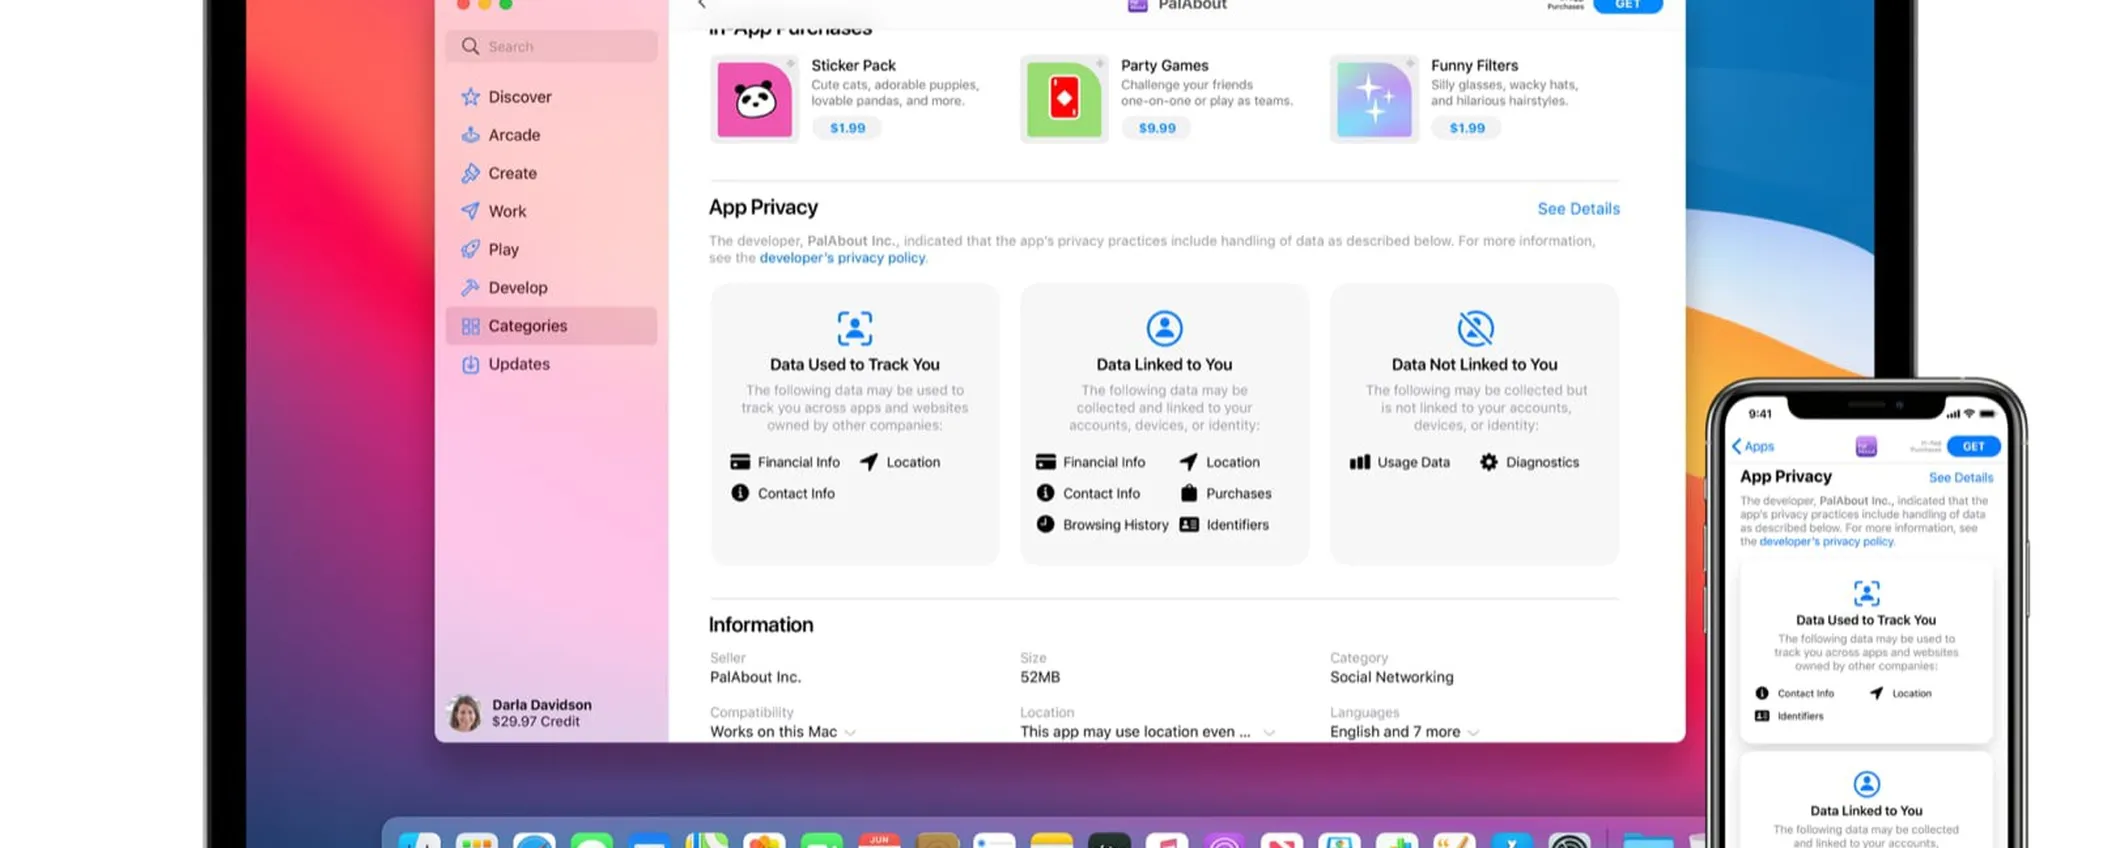Open the developer's privacy policy link on Mac
The width and height of the screenshot is (2120, 848).
(842, 258)
